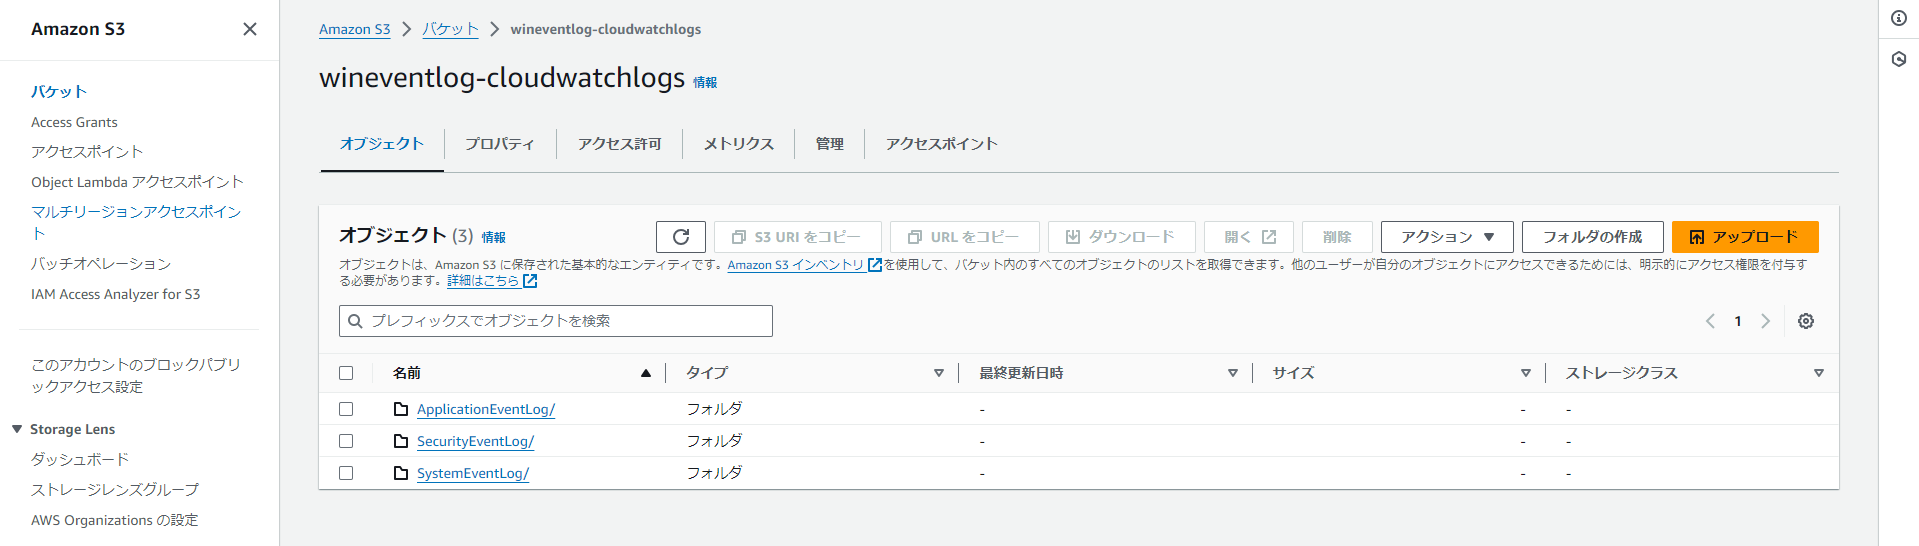Viewport: 1919px width, 546px height.
Task: Check the box for ApplicationEventLog/
Action: [x=346, y=409]
